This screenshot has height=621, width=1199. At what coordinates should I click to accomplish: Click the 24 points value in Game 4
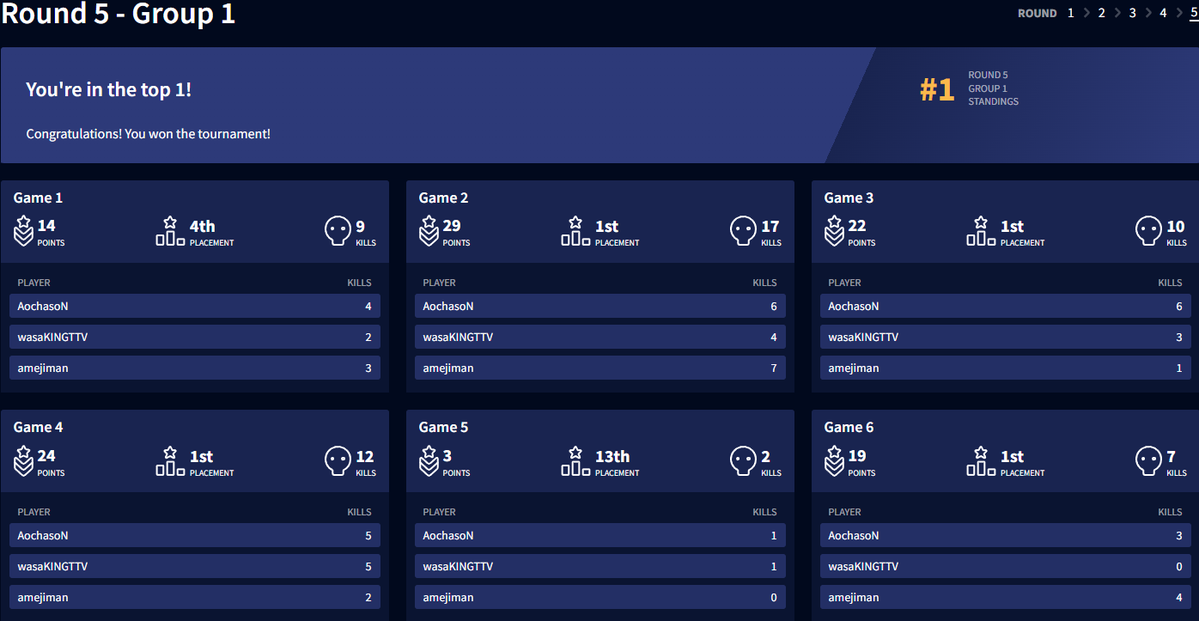click(46, 456)
